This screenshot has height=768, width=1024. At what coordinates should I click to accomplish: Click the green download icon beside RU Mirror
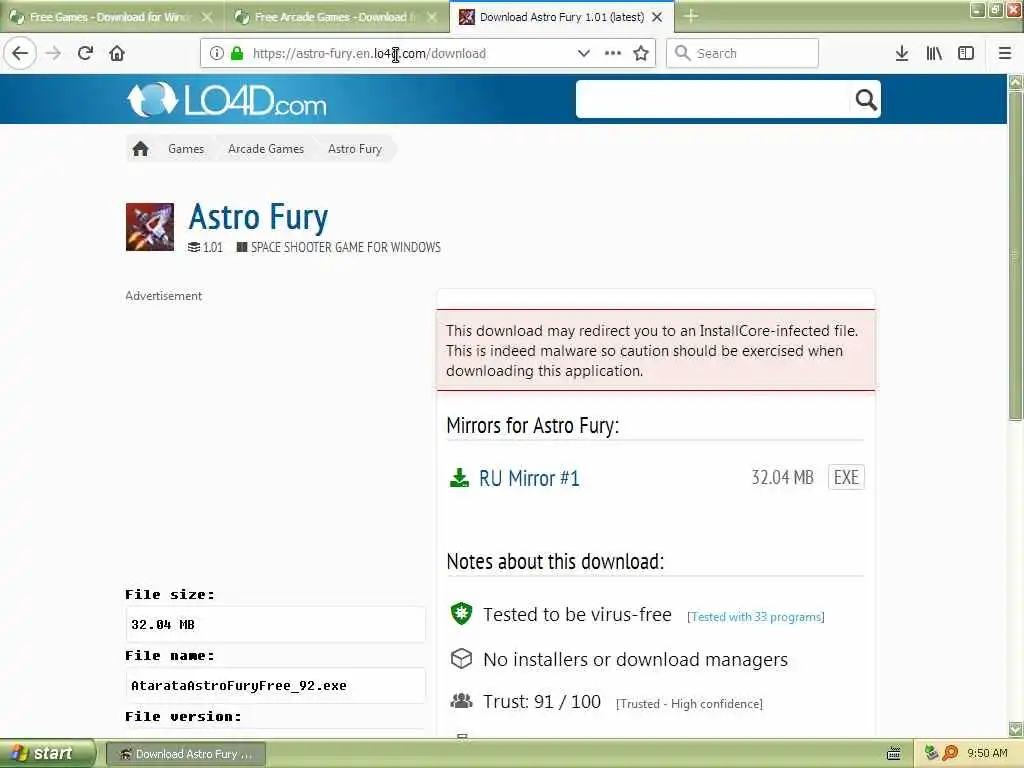point(459,478)
